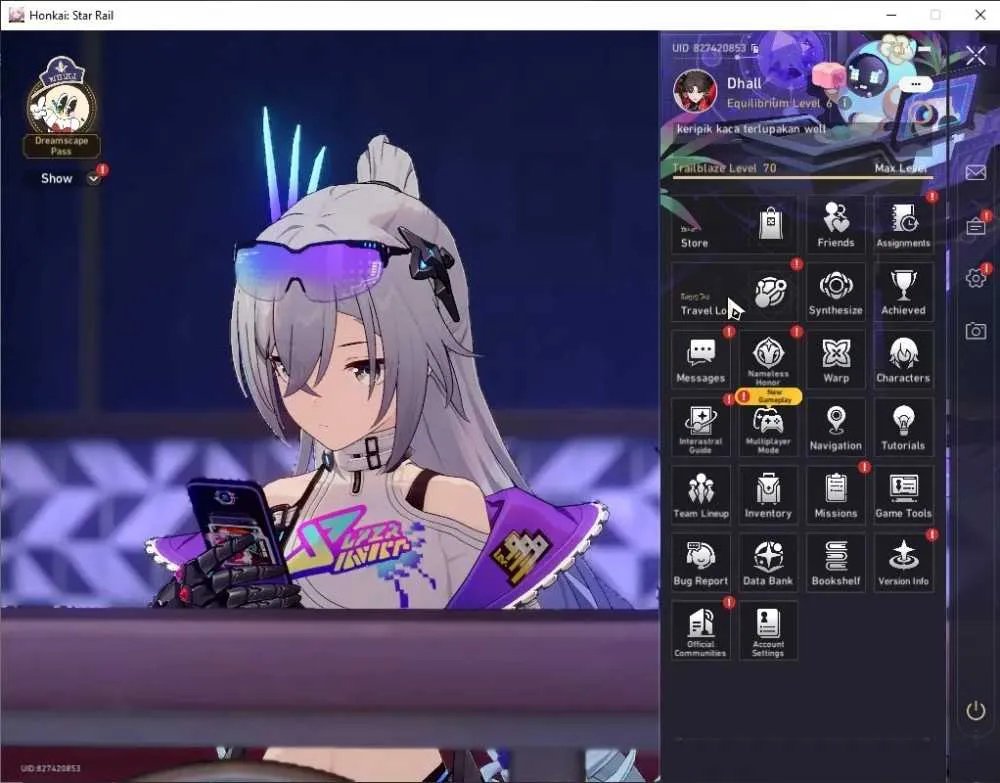Image resolution: width=1000 pixels, height=783 pixels.
Task: Click the Equilibrium Level info icon
Action: pyautogui.click(x=845, y=103)
